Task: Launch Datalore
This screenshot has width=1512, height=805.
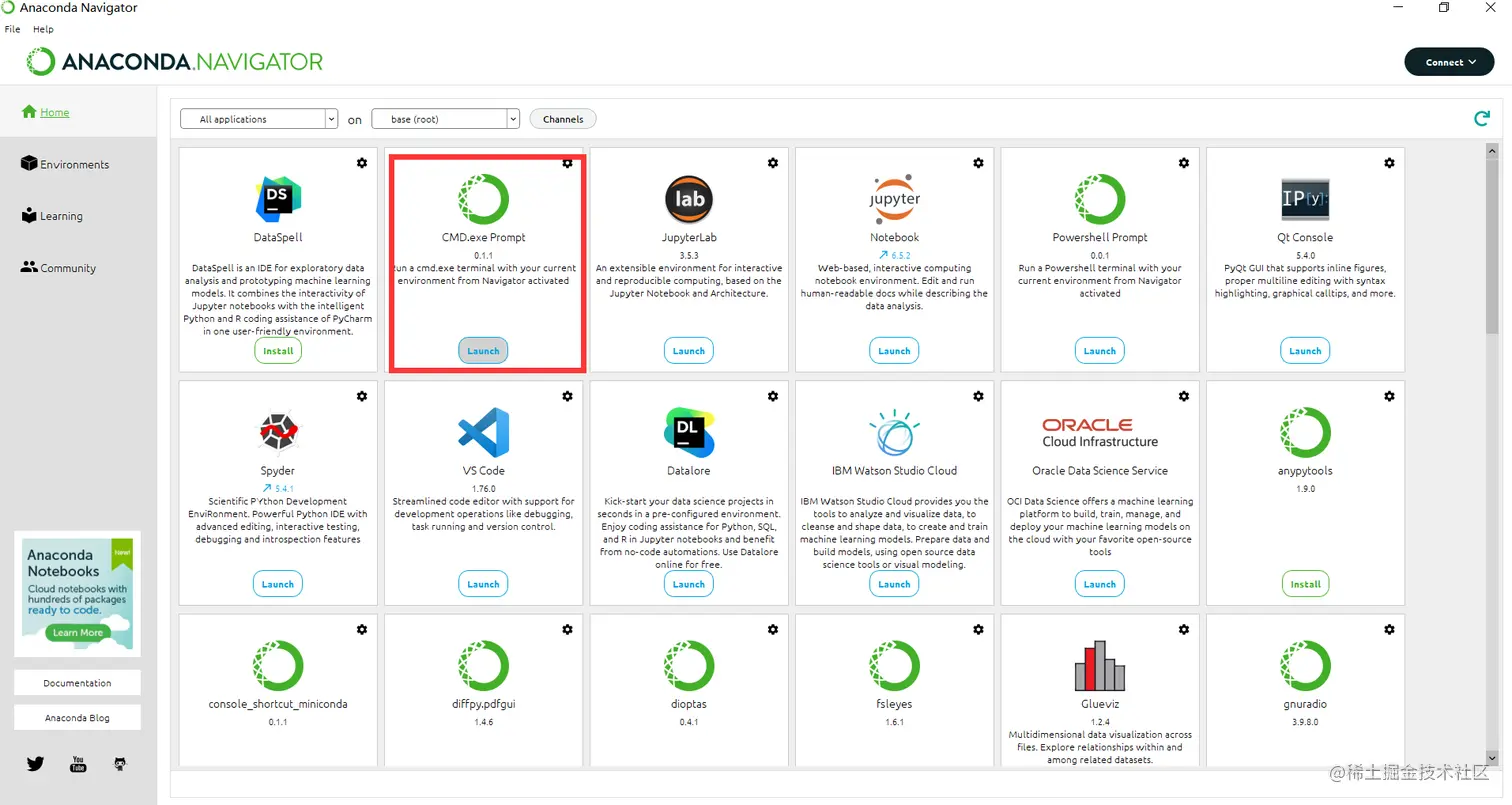Action: (x=689, y=584)
